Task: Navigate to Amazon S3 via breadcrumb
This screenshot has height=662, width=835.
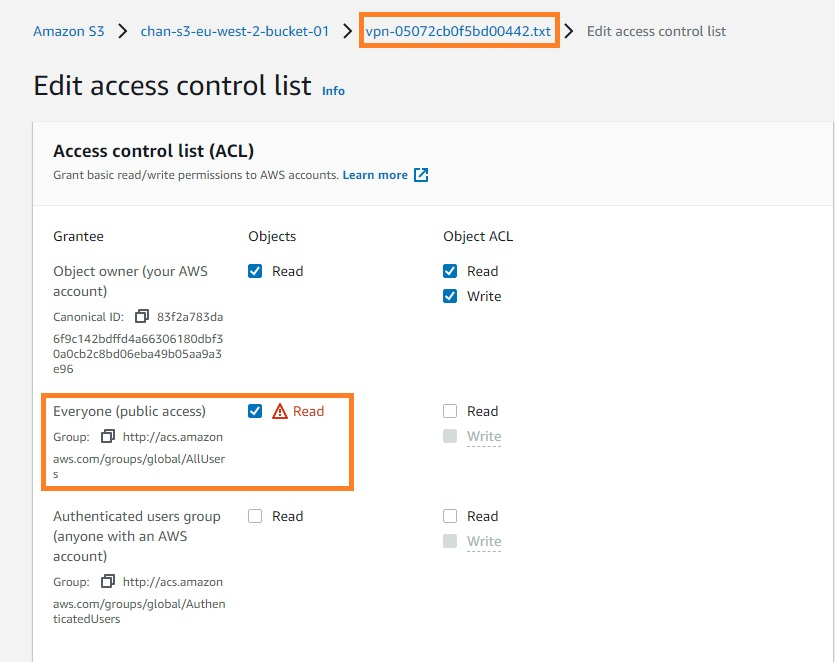Action: pos(68,31)
